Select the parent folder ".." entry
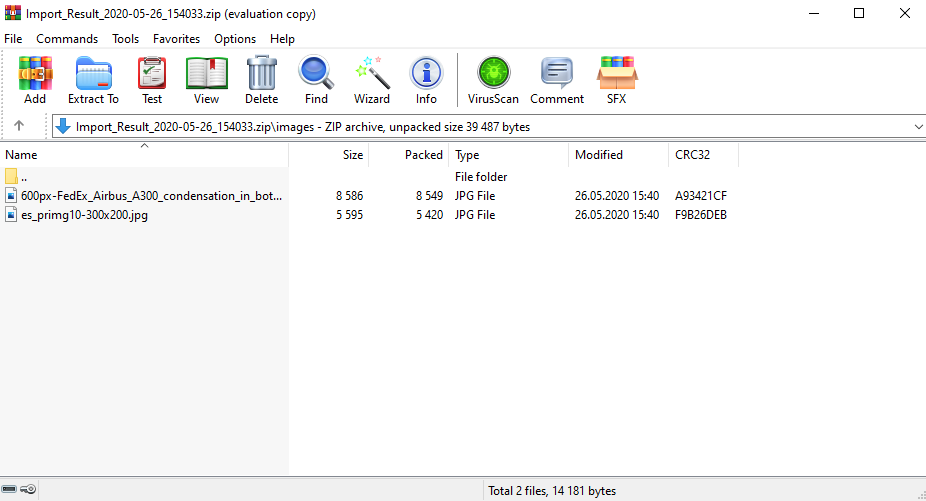This screenshot has height=501, width=926. click(x=24, y=177)
